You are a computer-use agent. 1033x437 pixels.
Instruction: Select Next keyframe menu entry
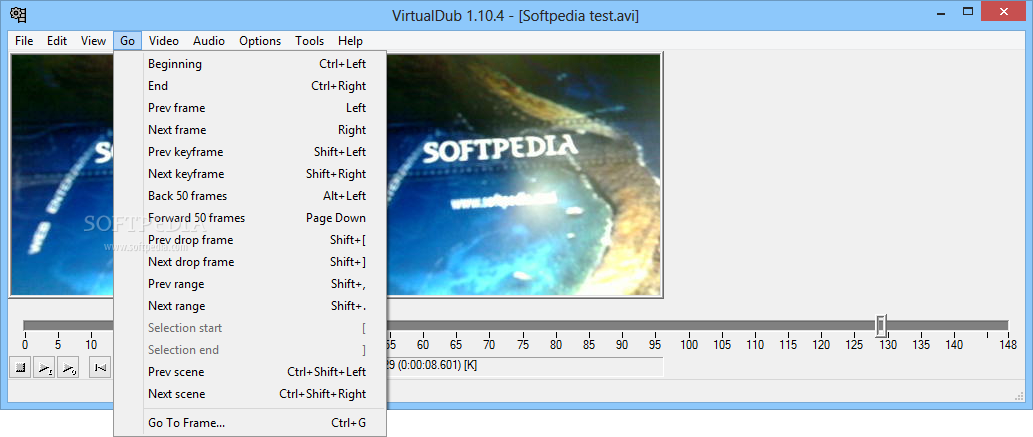pos(250,174)
